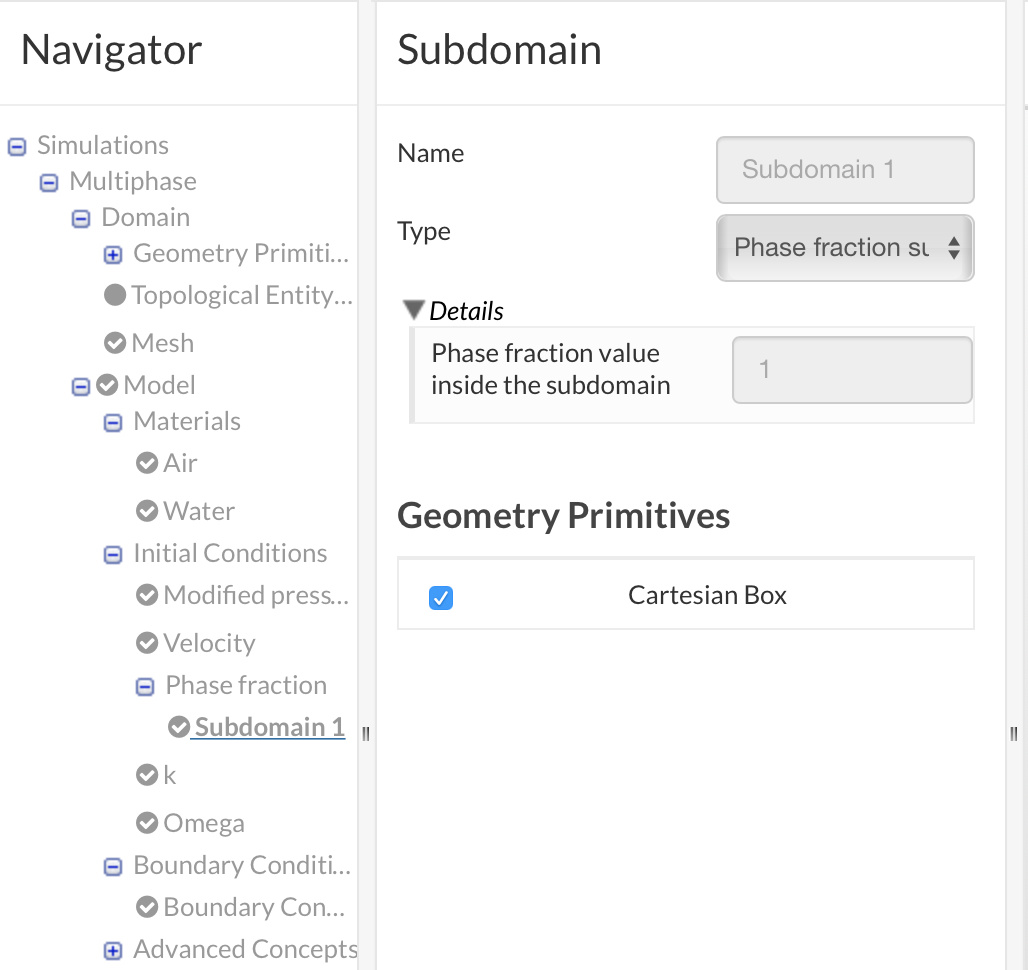Select Subdomain 1 in the navigator
Viewport: 1028px width, 970px height.
click(x=269, y=727)
